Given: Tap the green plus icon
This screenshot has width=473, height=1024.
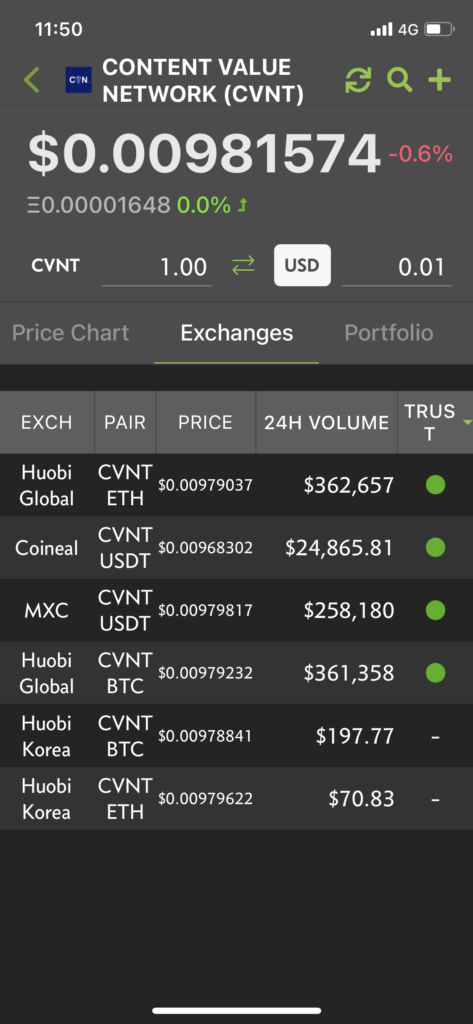Looking at the screenshot, I should 440,80.
